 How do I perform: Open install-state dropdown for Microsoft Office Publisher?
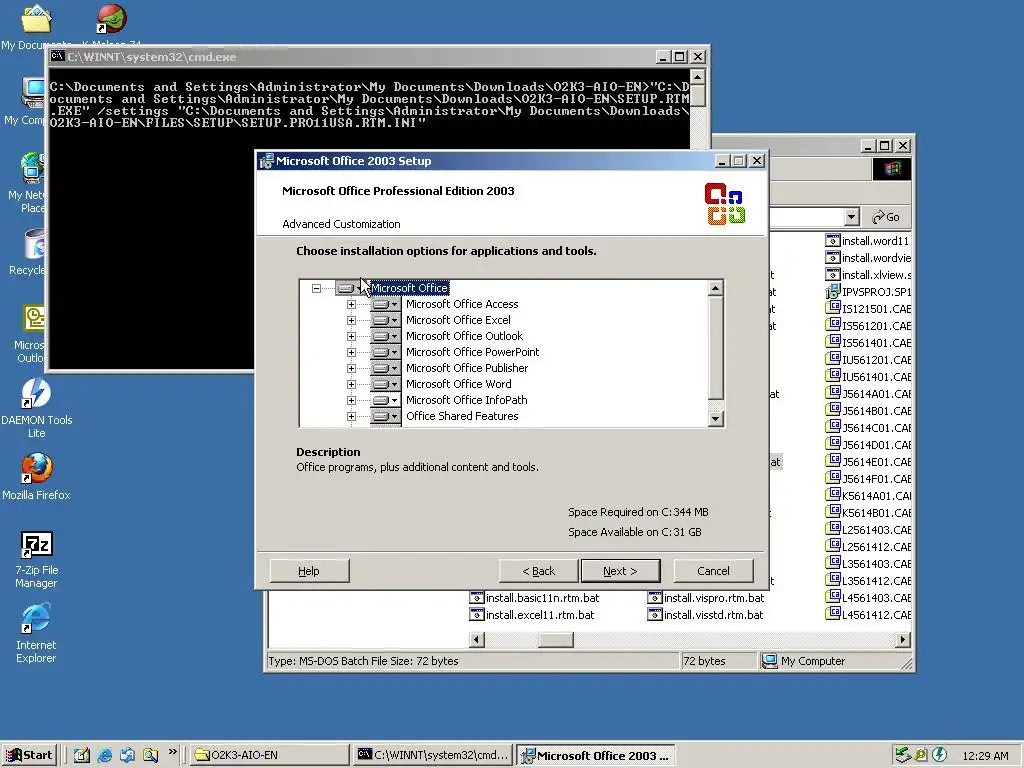(x=385, y=368)
